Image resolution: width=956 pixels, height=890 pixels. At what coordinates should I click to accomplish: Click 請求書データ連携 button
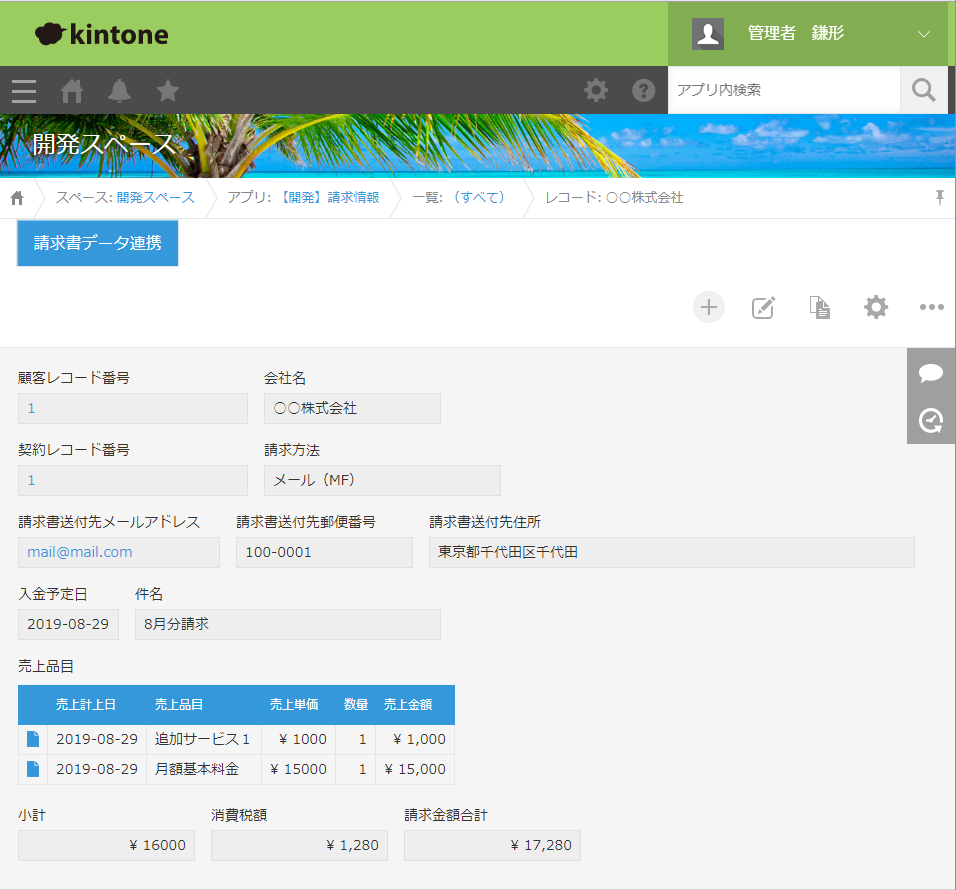click(x=98, y=243)
